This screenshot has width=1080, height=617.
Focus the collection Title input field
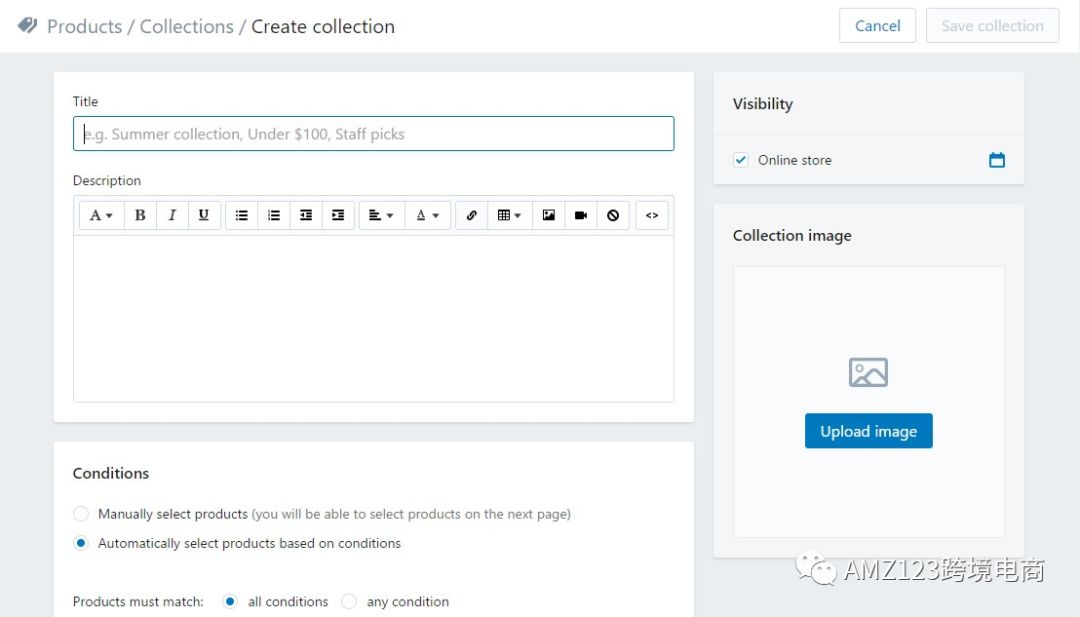[x=373, y=134]
